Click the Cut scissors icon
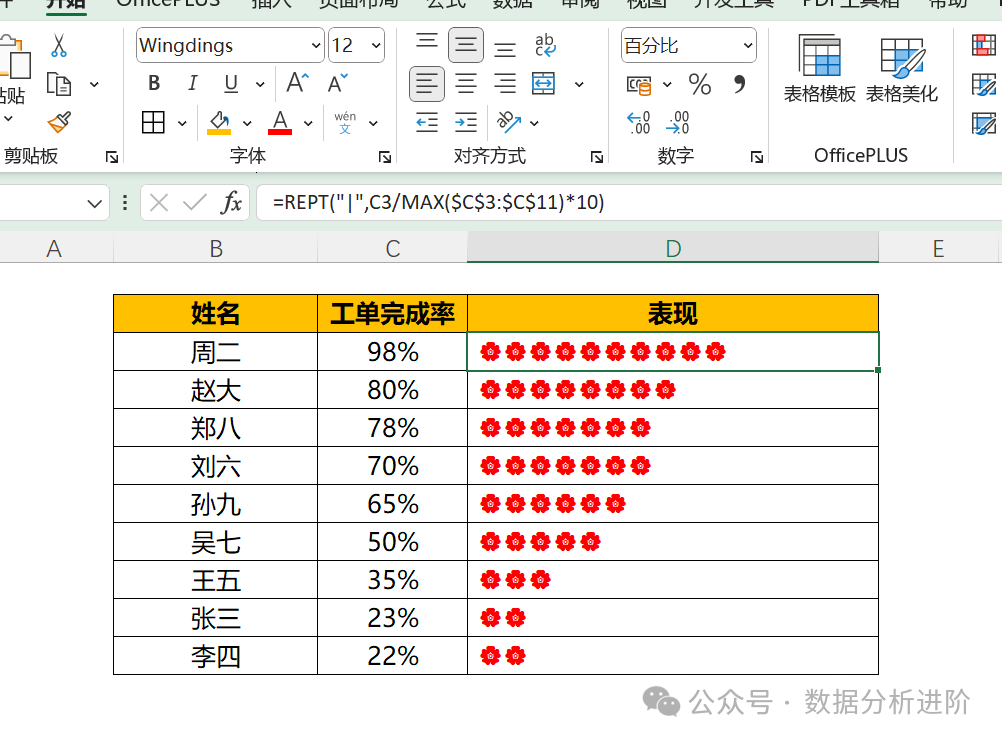The width and height of the screenshot is (1002, 742). point(59,46)
